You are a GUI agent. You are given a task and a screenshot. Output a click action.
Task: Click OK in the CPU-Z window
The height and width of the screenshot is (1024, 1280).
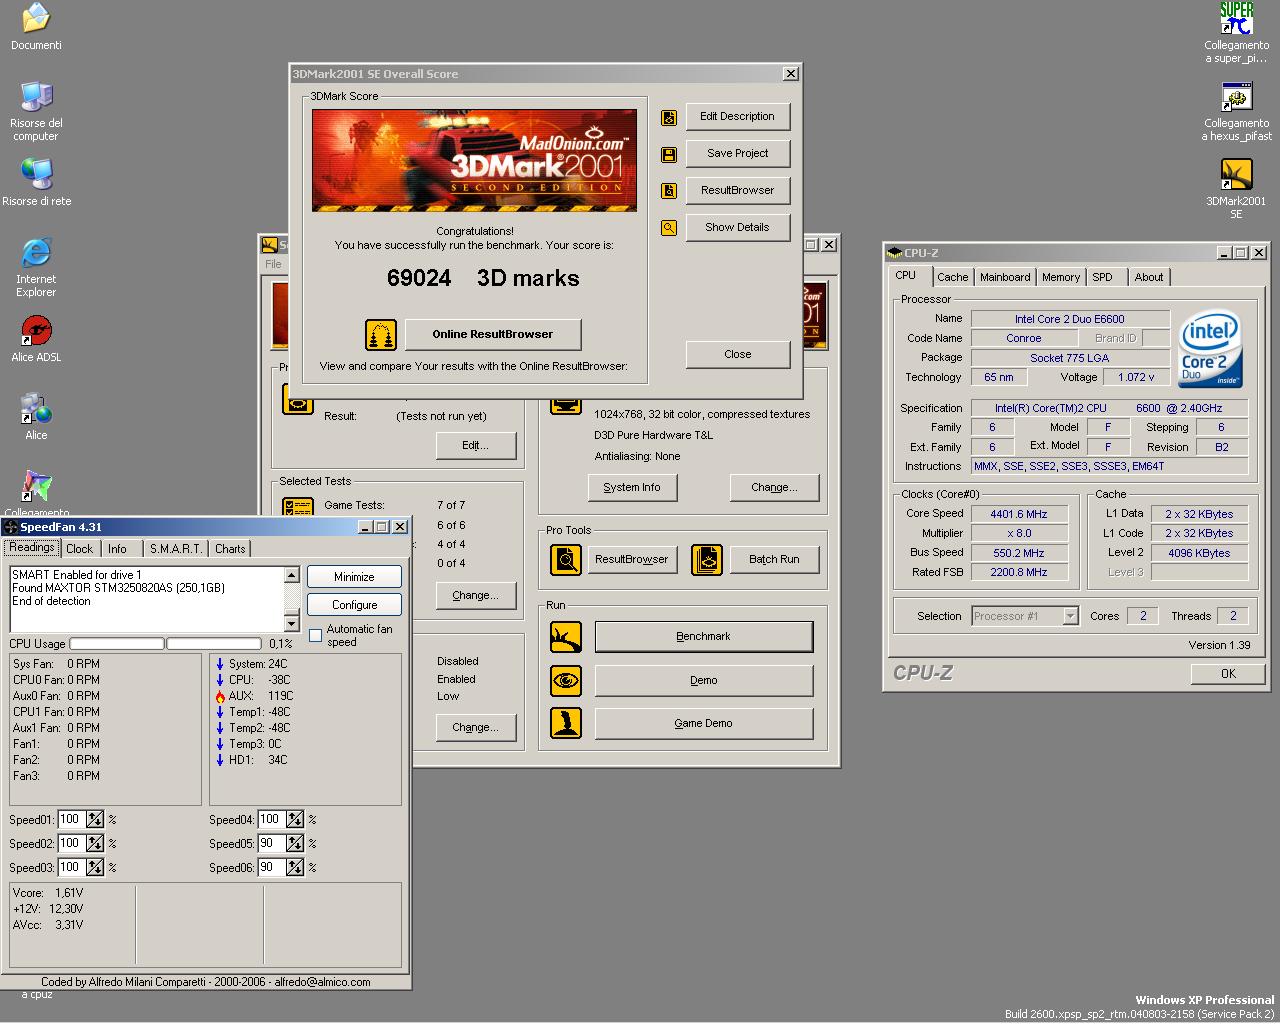tap(1228, 674)
